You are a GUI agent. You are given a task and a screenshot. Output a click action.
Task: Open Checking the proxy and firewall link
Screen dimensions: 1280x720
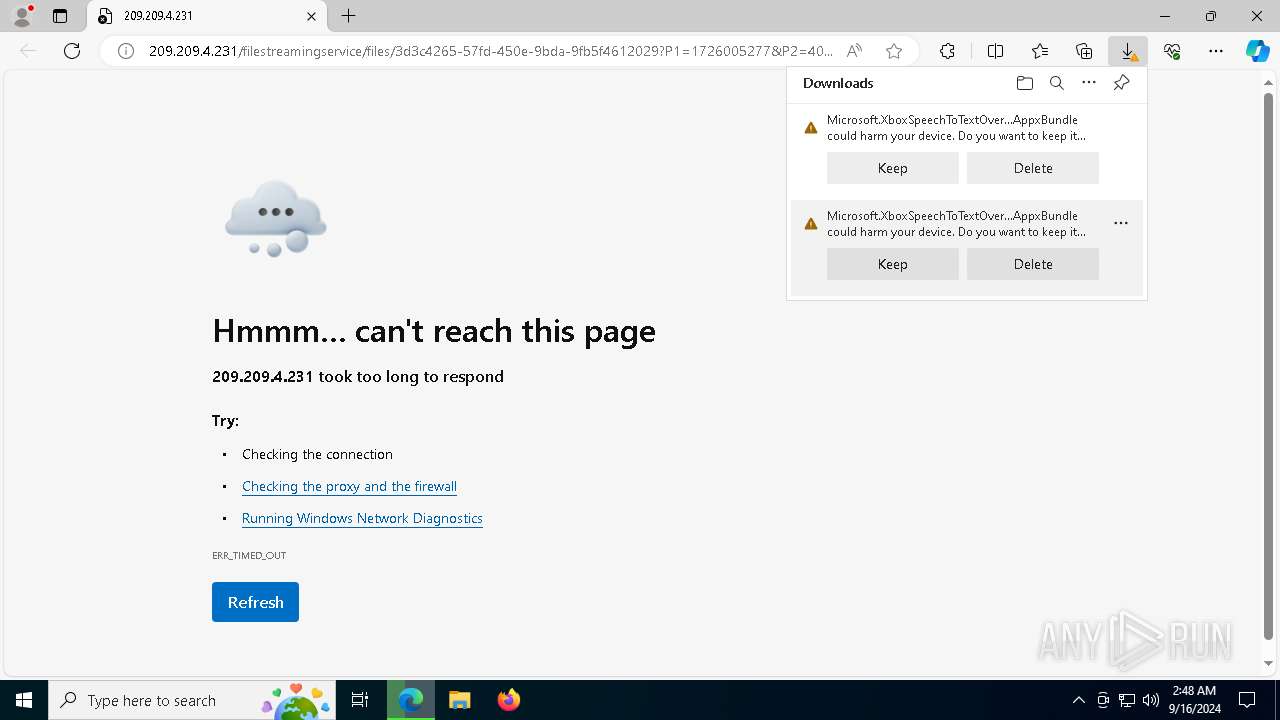pos(349,486)
